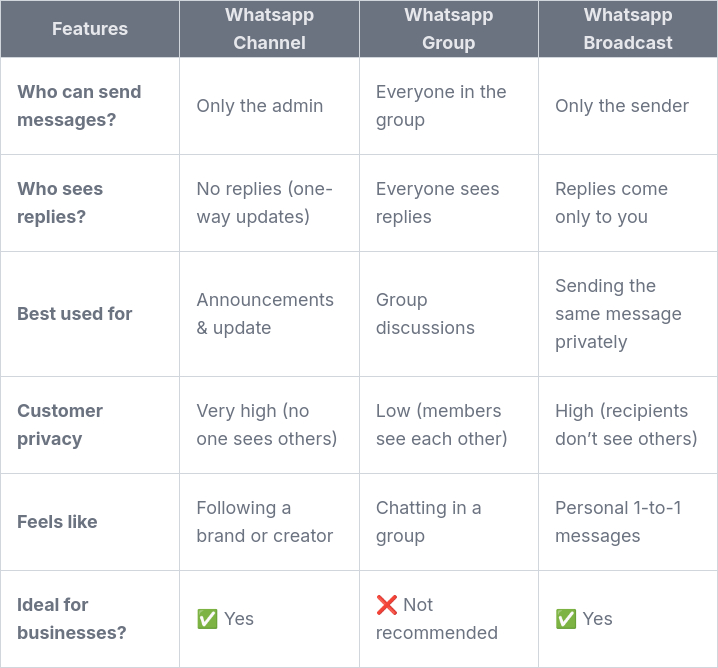
Task: Click the 'Best used for' row label
Action: [75, 314]
